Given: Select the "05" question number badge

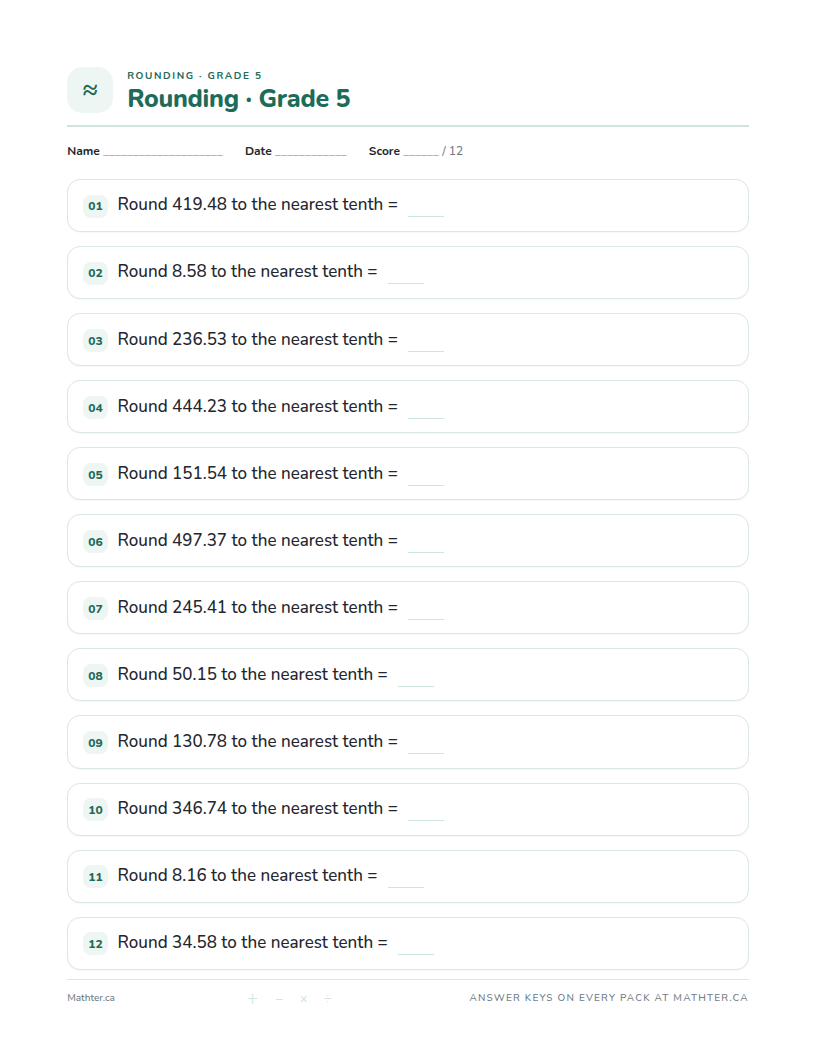Looking at the screenshot, I should [96, 474].
